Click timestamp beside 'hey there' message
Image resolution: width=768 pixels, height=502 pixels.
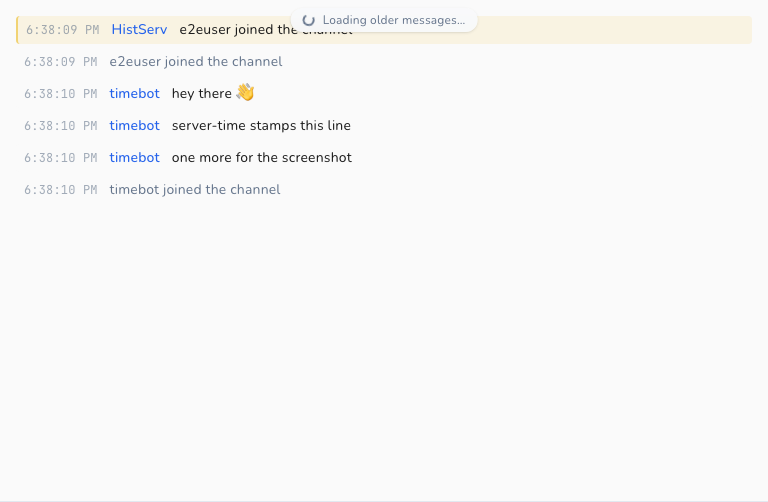pyautogui.click(x=61, y=94)
